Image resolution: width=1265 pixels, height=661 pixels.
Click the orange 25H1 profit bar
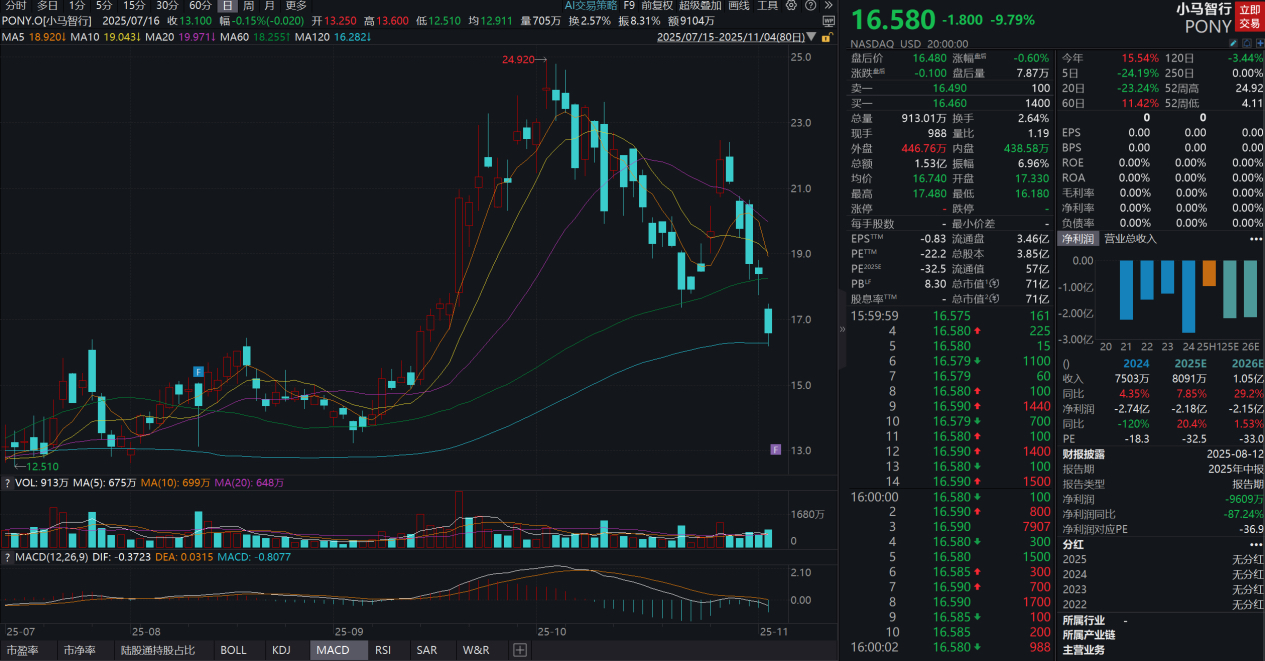(1209, 274)
